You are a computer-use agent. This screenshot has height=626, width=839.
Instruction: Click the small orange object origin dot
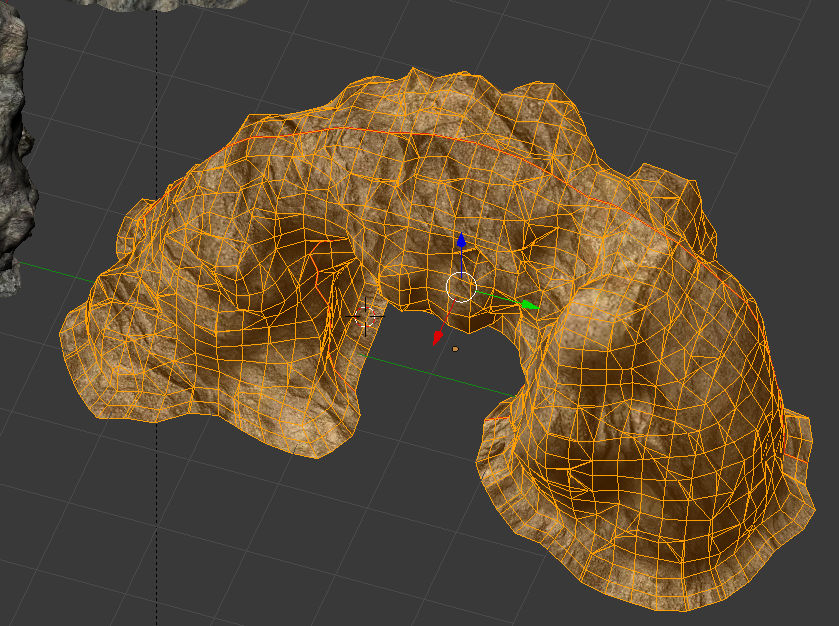pos(455,349)
